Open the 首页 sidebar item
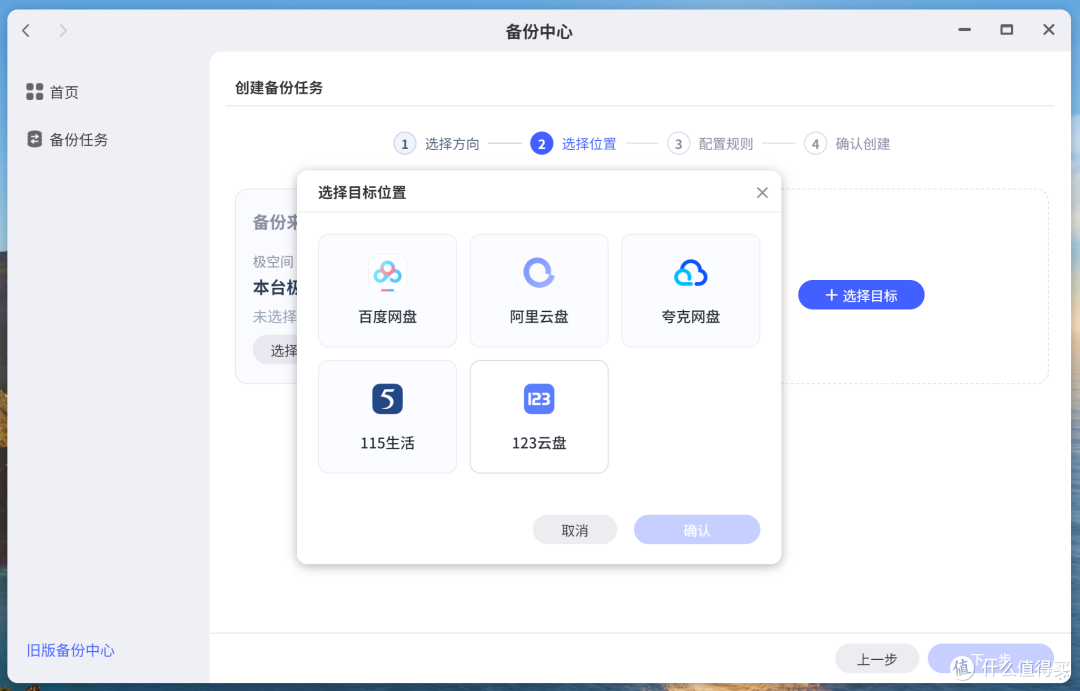This screenshot has width=1080, height=691. click(x=52, y=92)
